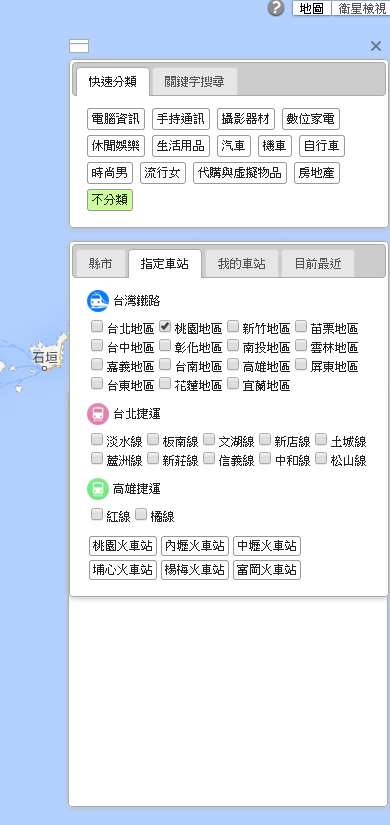Pick the 中壢火車站 station button

coord(267,546)
